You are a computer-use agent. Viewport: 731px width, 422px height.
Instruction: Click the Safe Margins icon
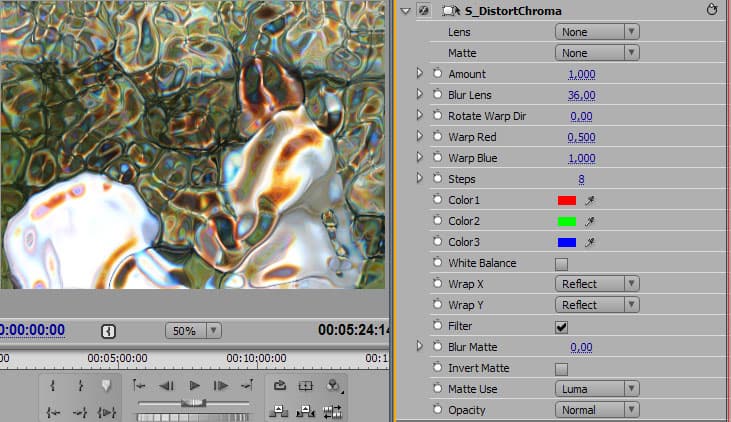pos(307,386)
